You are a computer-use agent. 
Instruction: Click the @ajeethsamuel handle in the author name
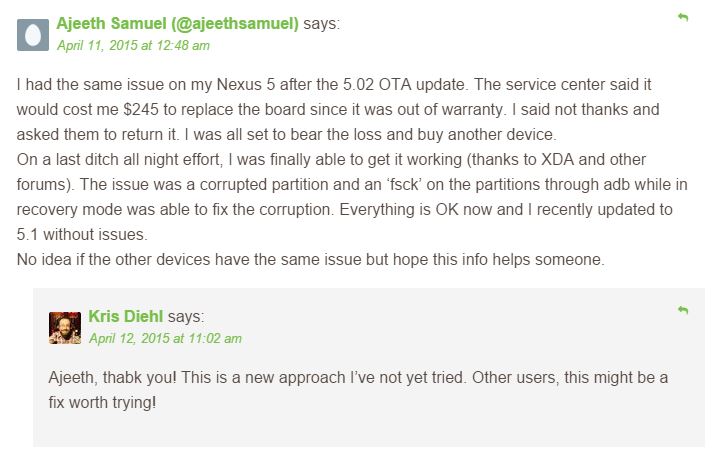pos(235,23)
